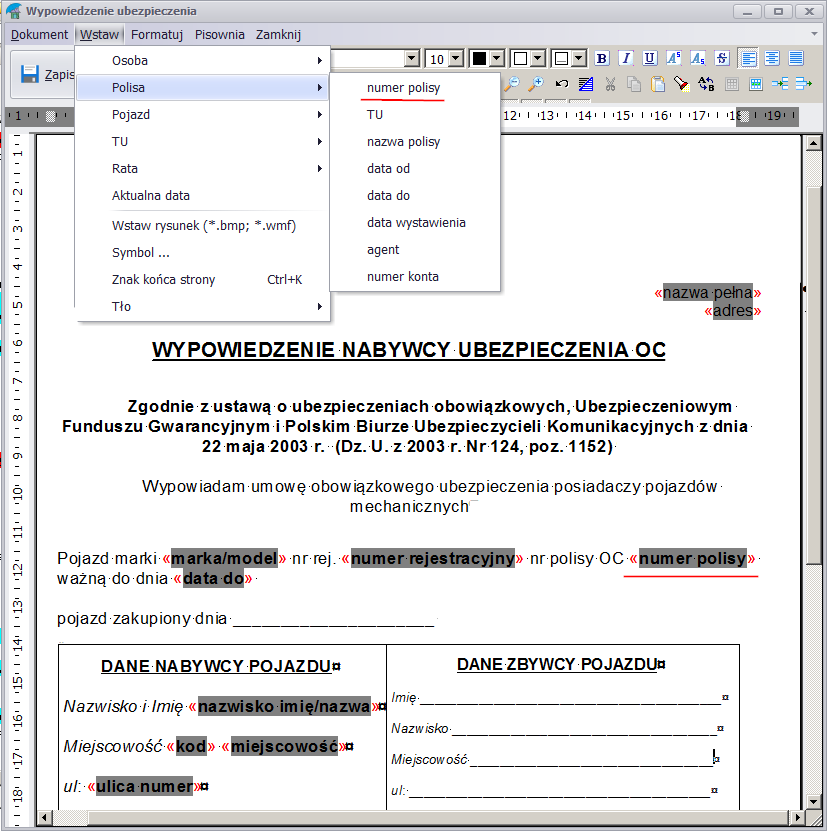Open the background color dropdown arrow
Image resolution: width=827 pixels, height=831 pixels.
(538, 58)
